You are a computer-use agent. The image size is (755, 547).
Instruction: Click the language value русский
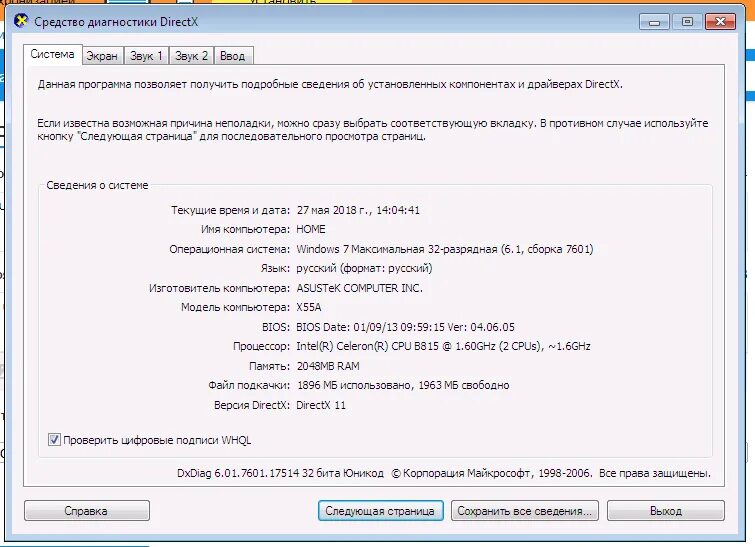click(x=364, y=268)
